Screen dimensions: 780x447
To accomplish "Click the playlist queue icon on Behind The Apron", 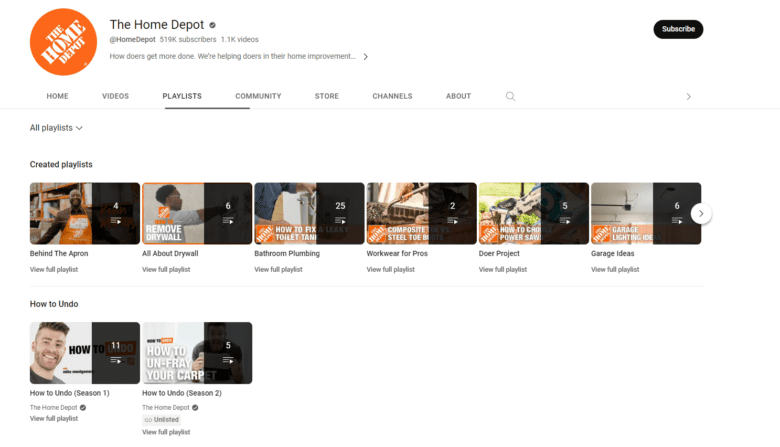I will pyautogui.click(x=116, y=221).
